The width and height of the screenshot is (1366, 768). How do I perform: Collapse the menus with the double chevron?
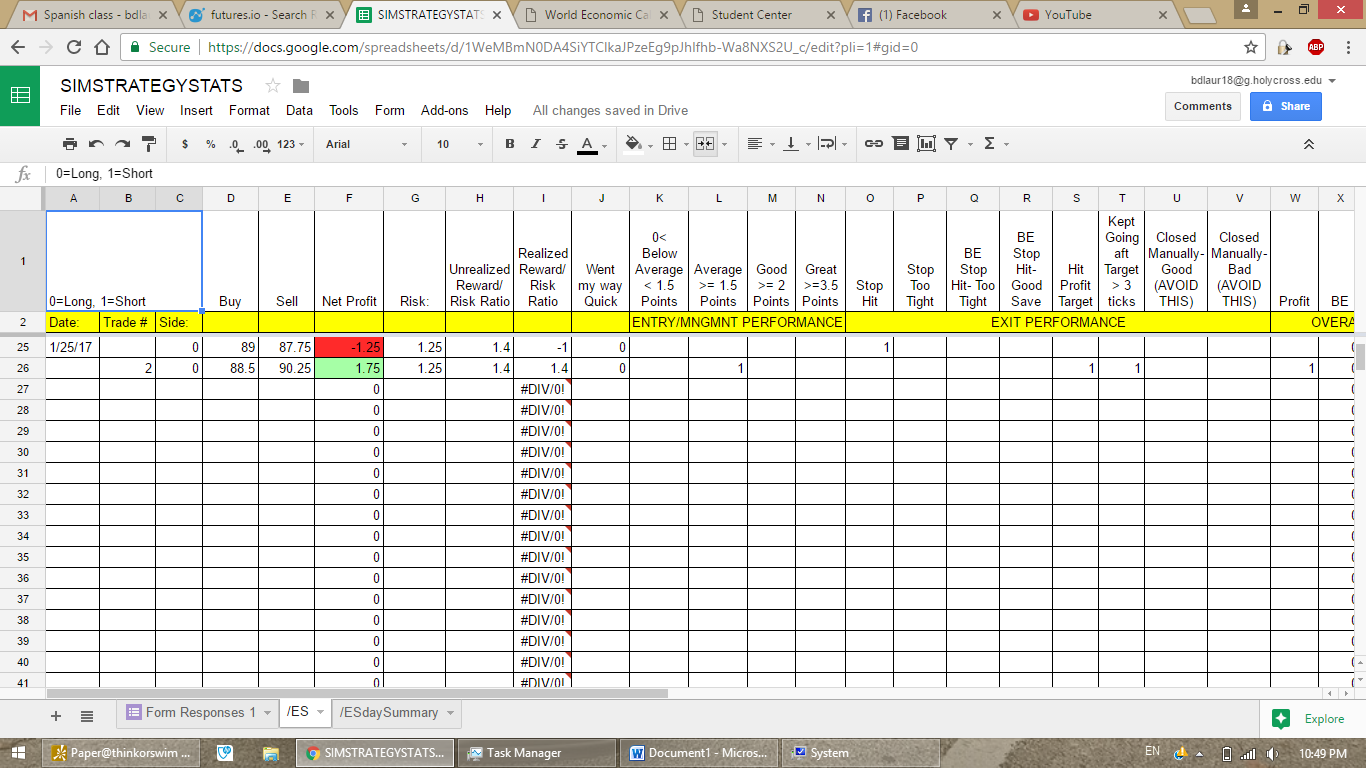pyautogui.click(x=1308, y=144)
